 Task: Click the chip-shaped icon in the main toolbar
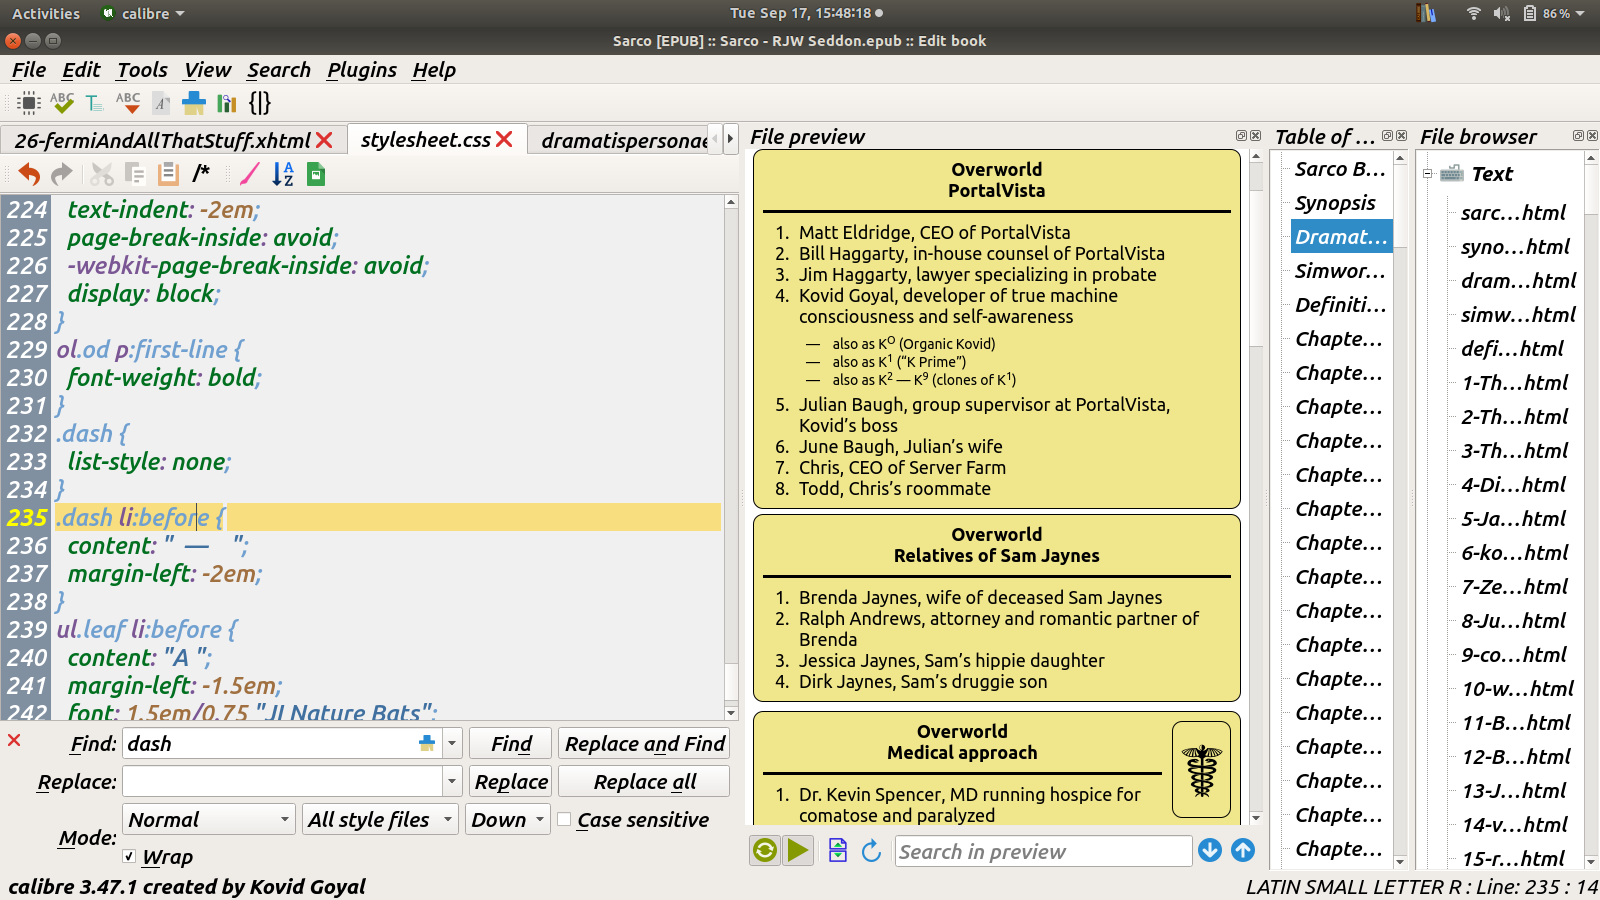point(29,103)
